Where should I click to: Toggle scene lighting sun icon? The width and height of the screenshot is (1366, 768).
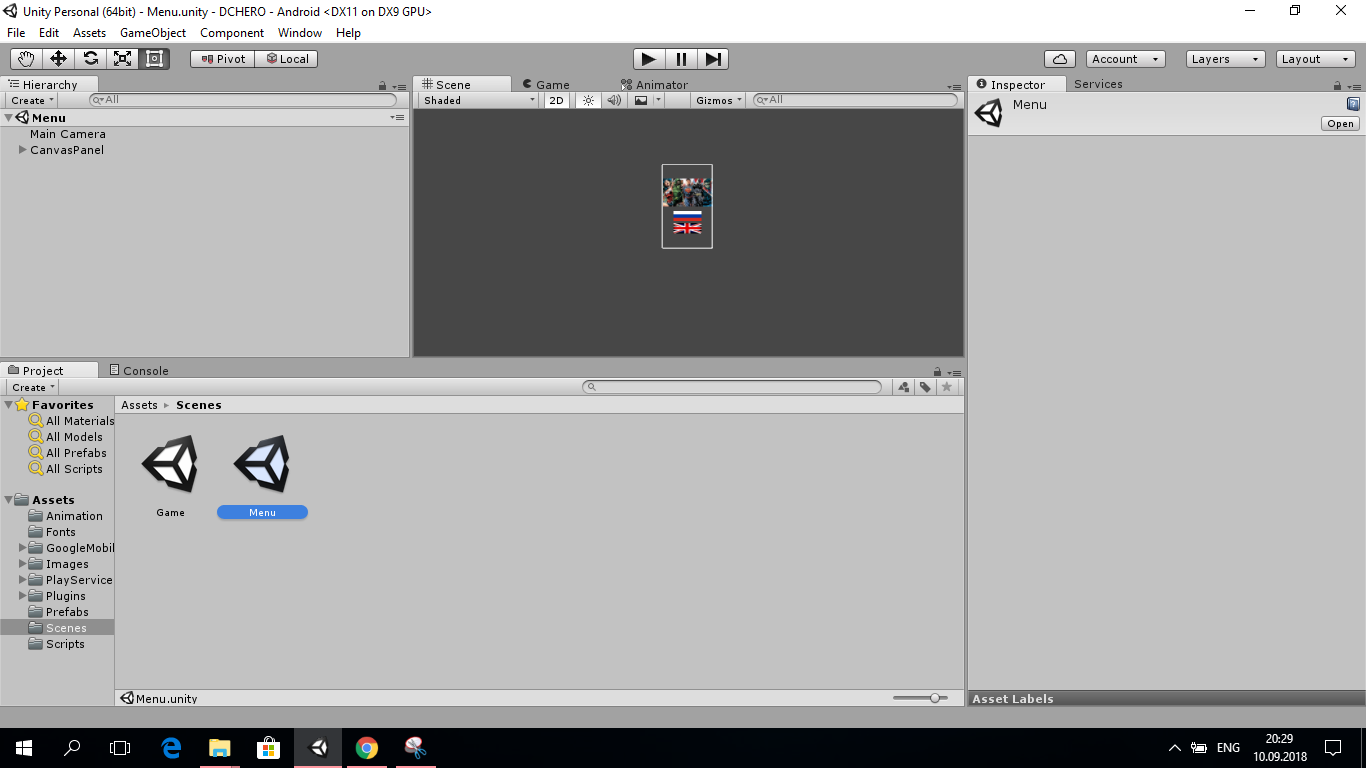pyautogui.click(x=588, y=100)
